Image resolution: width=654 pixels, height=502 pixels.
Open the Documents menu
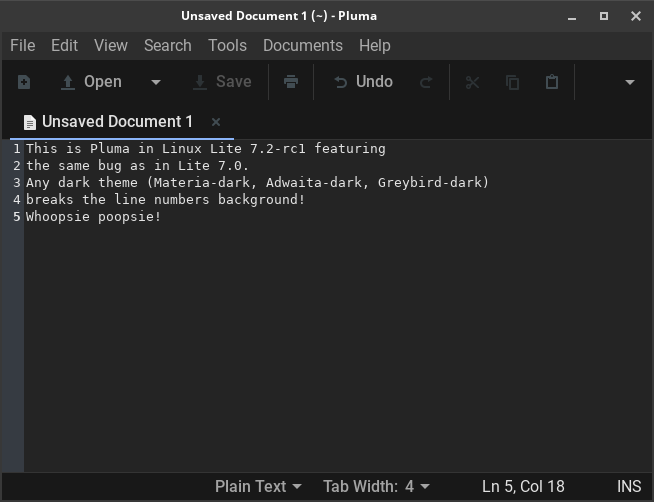302,45
